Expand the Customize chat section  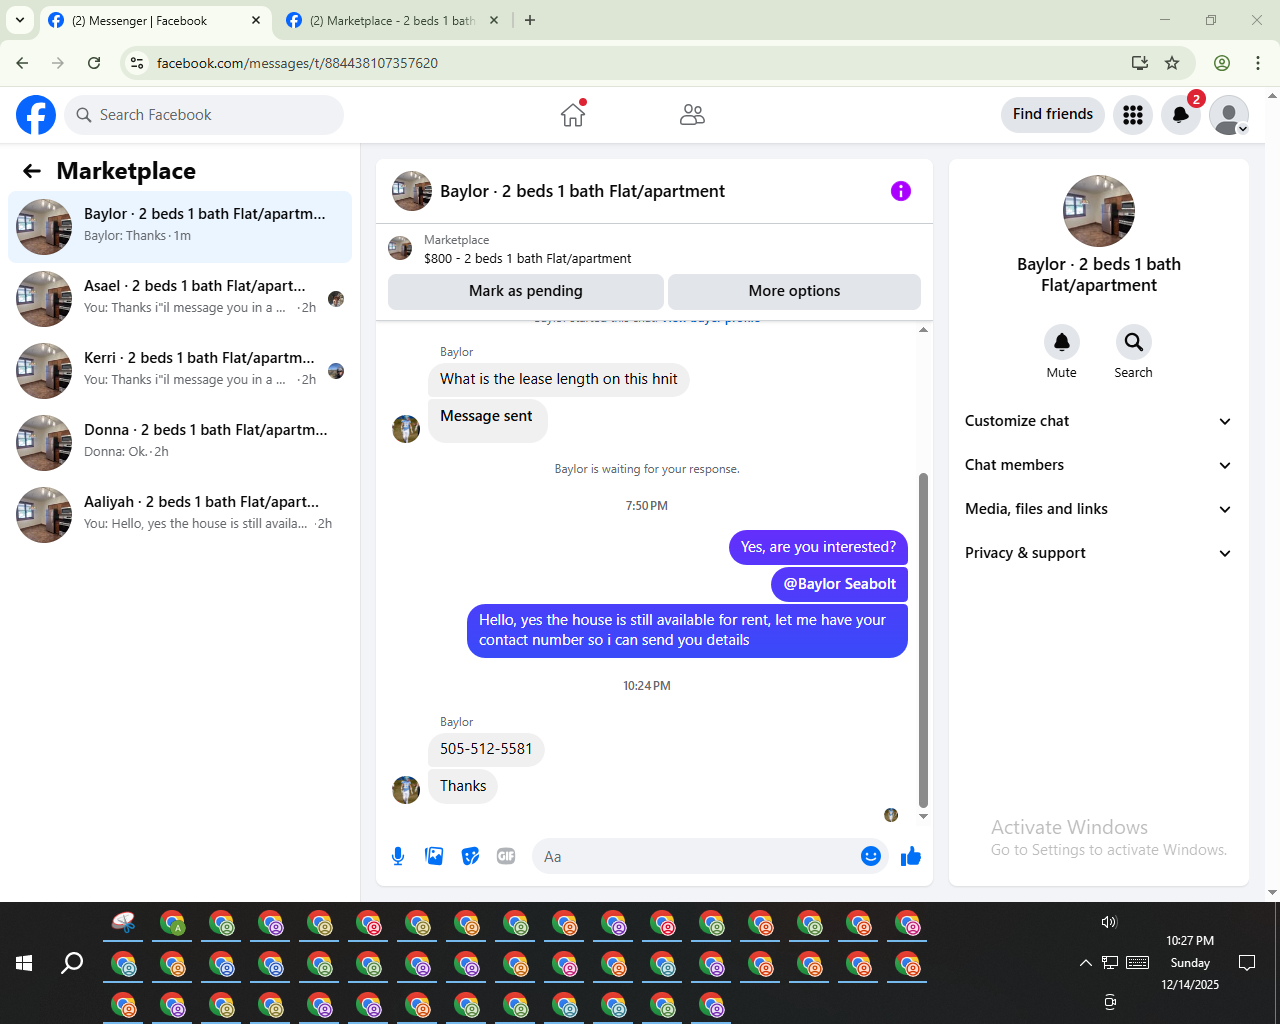[x=1098, y=421]
